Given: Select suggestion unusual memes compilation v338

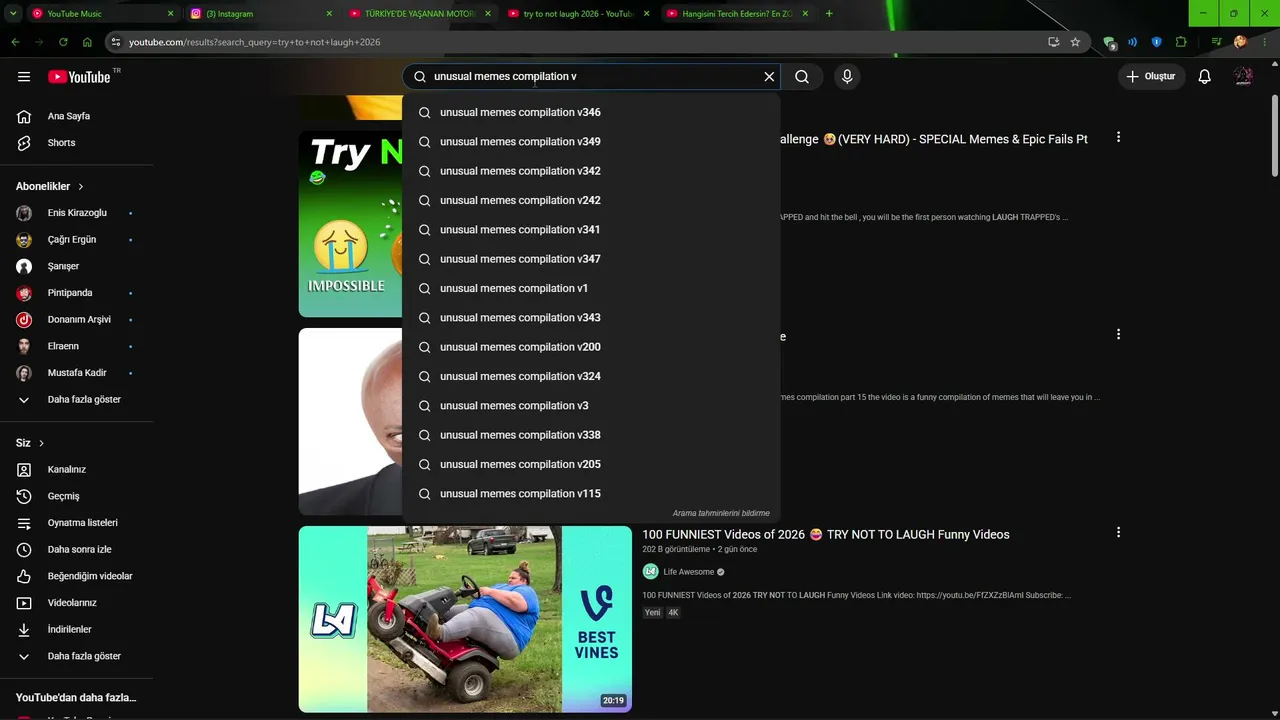Looking at the screenshot, I should coord(591,435).
